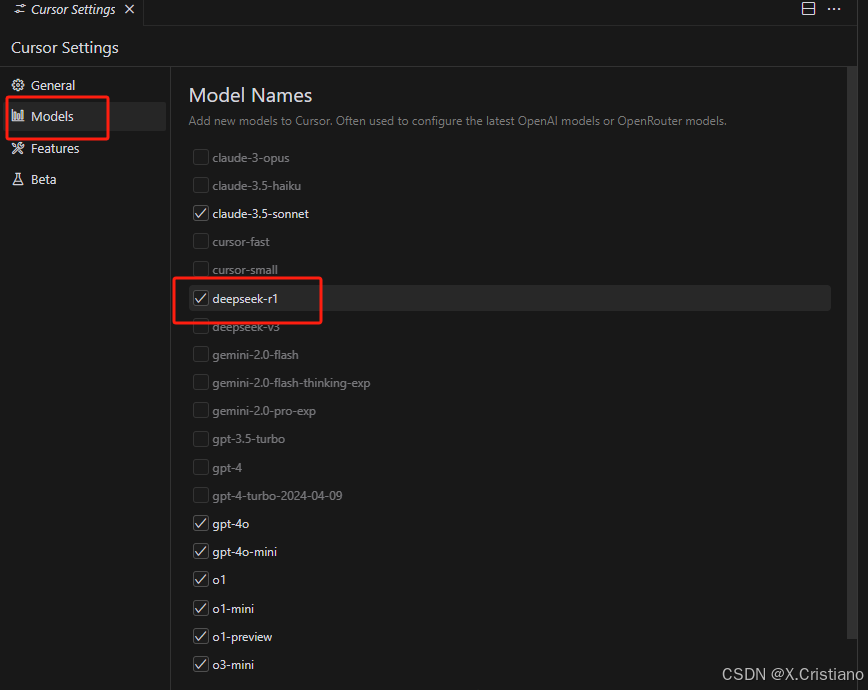Screen dimensions: 868x690
Task: Uncheck the o1-mini checkbox
Action: point(200,608)
